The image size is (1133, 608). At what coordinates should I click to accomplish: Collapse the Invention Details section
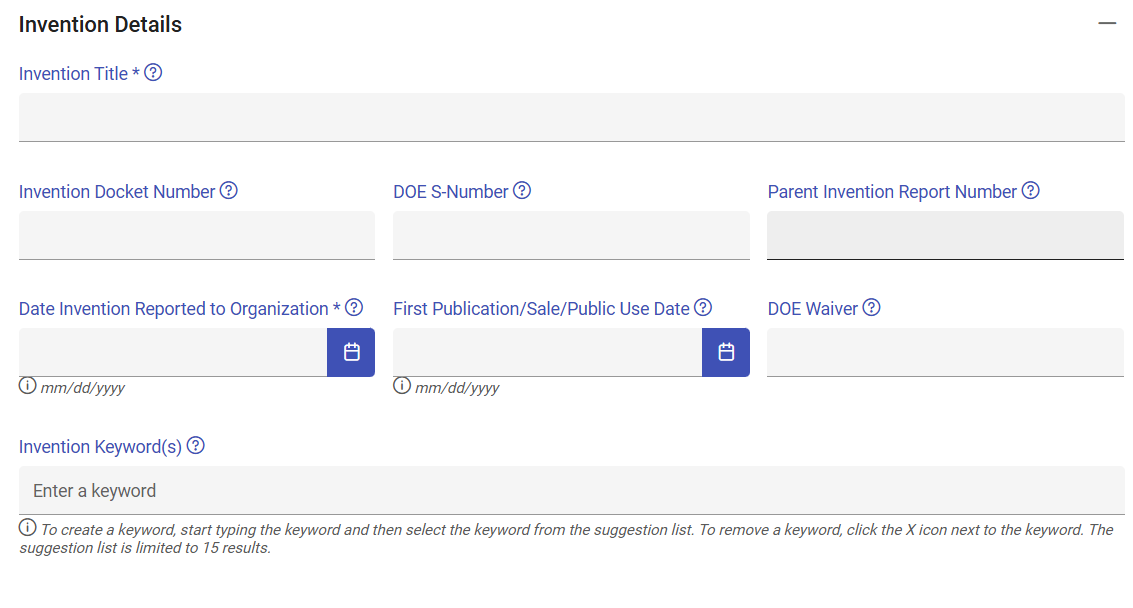tap(1106, 23)
